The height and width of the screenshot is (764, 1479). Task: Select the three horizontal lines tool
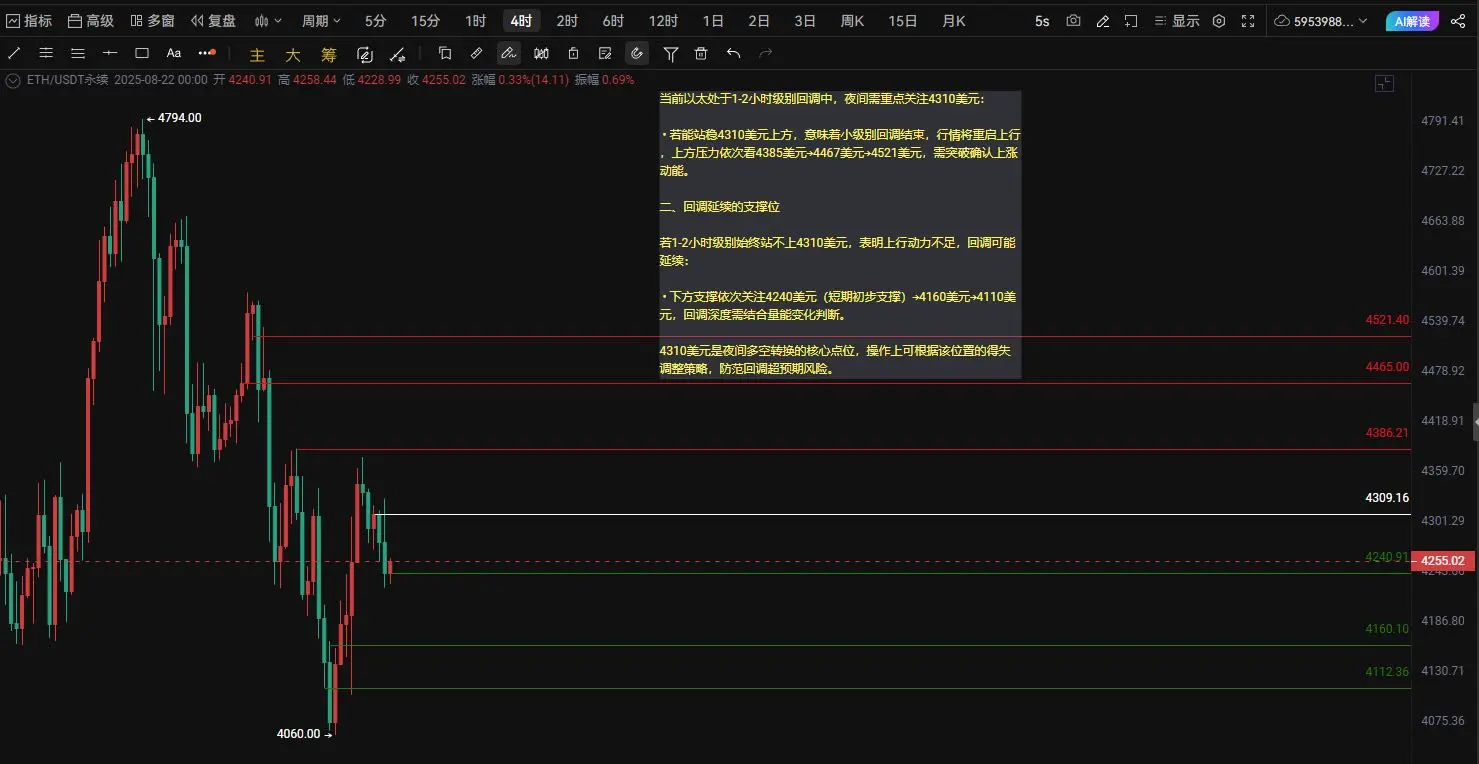click(x=78, y=53)
